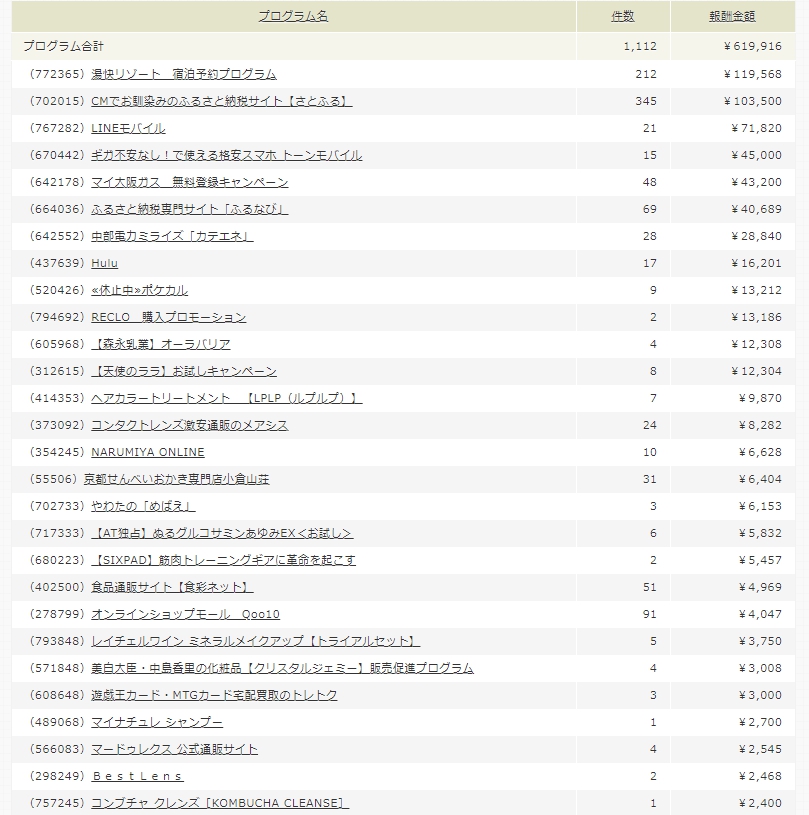Click the count 212 for 湯快リゾート
This screenshot has height=815, width=809.
click(646, 74)
